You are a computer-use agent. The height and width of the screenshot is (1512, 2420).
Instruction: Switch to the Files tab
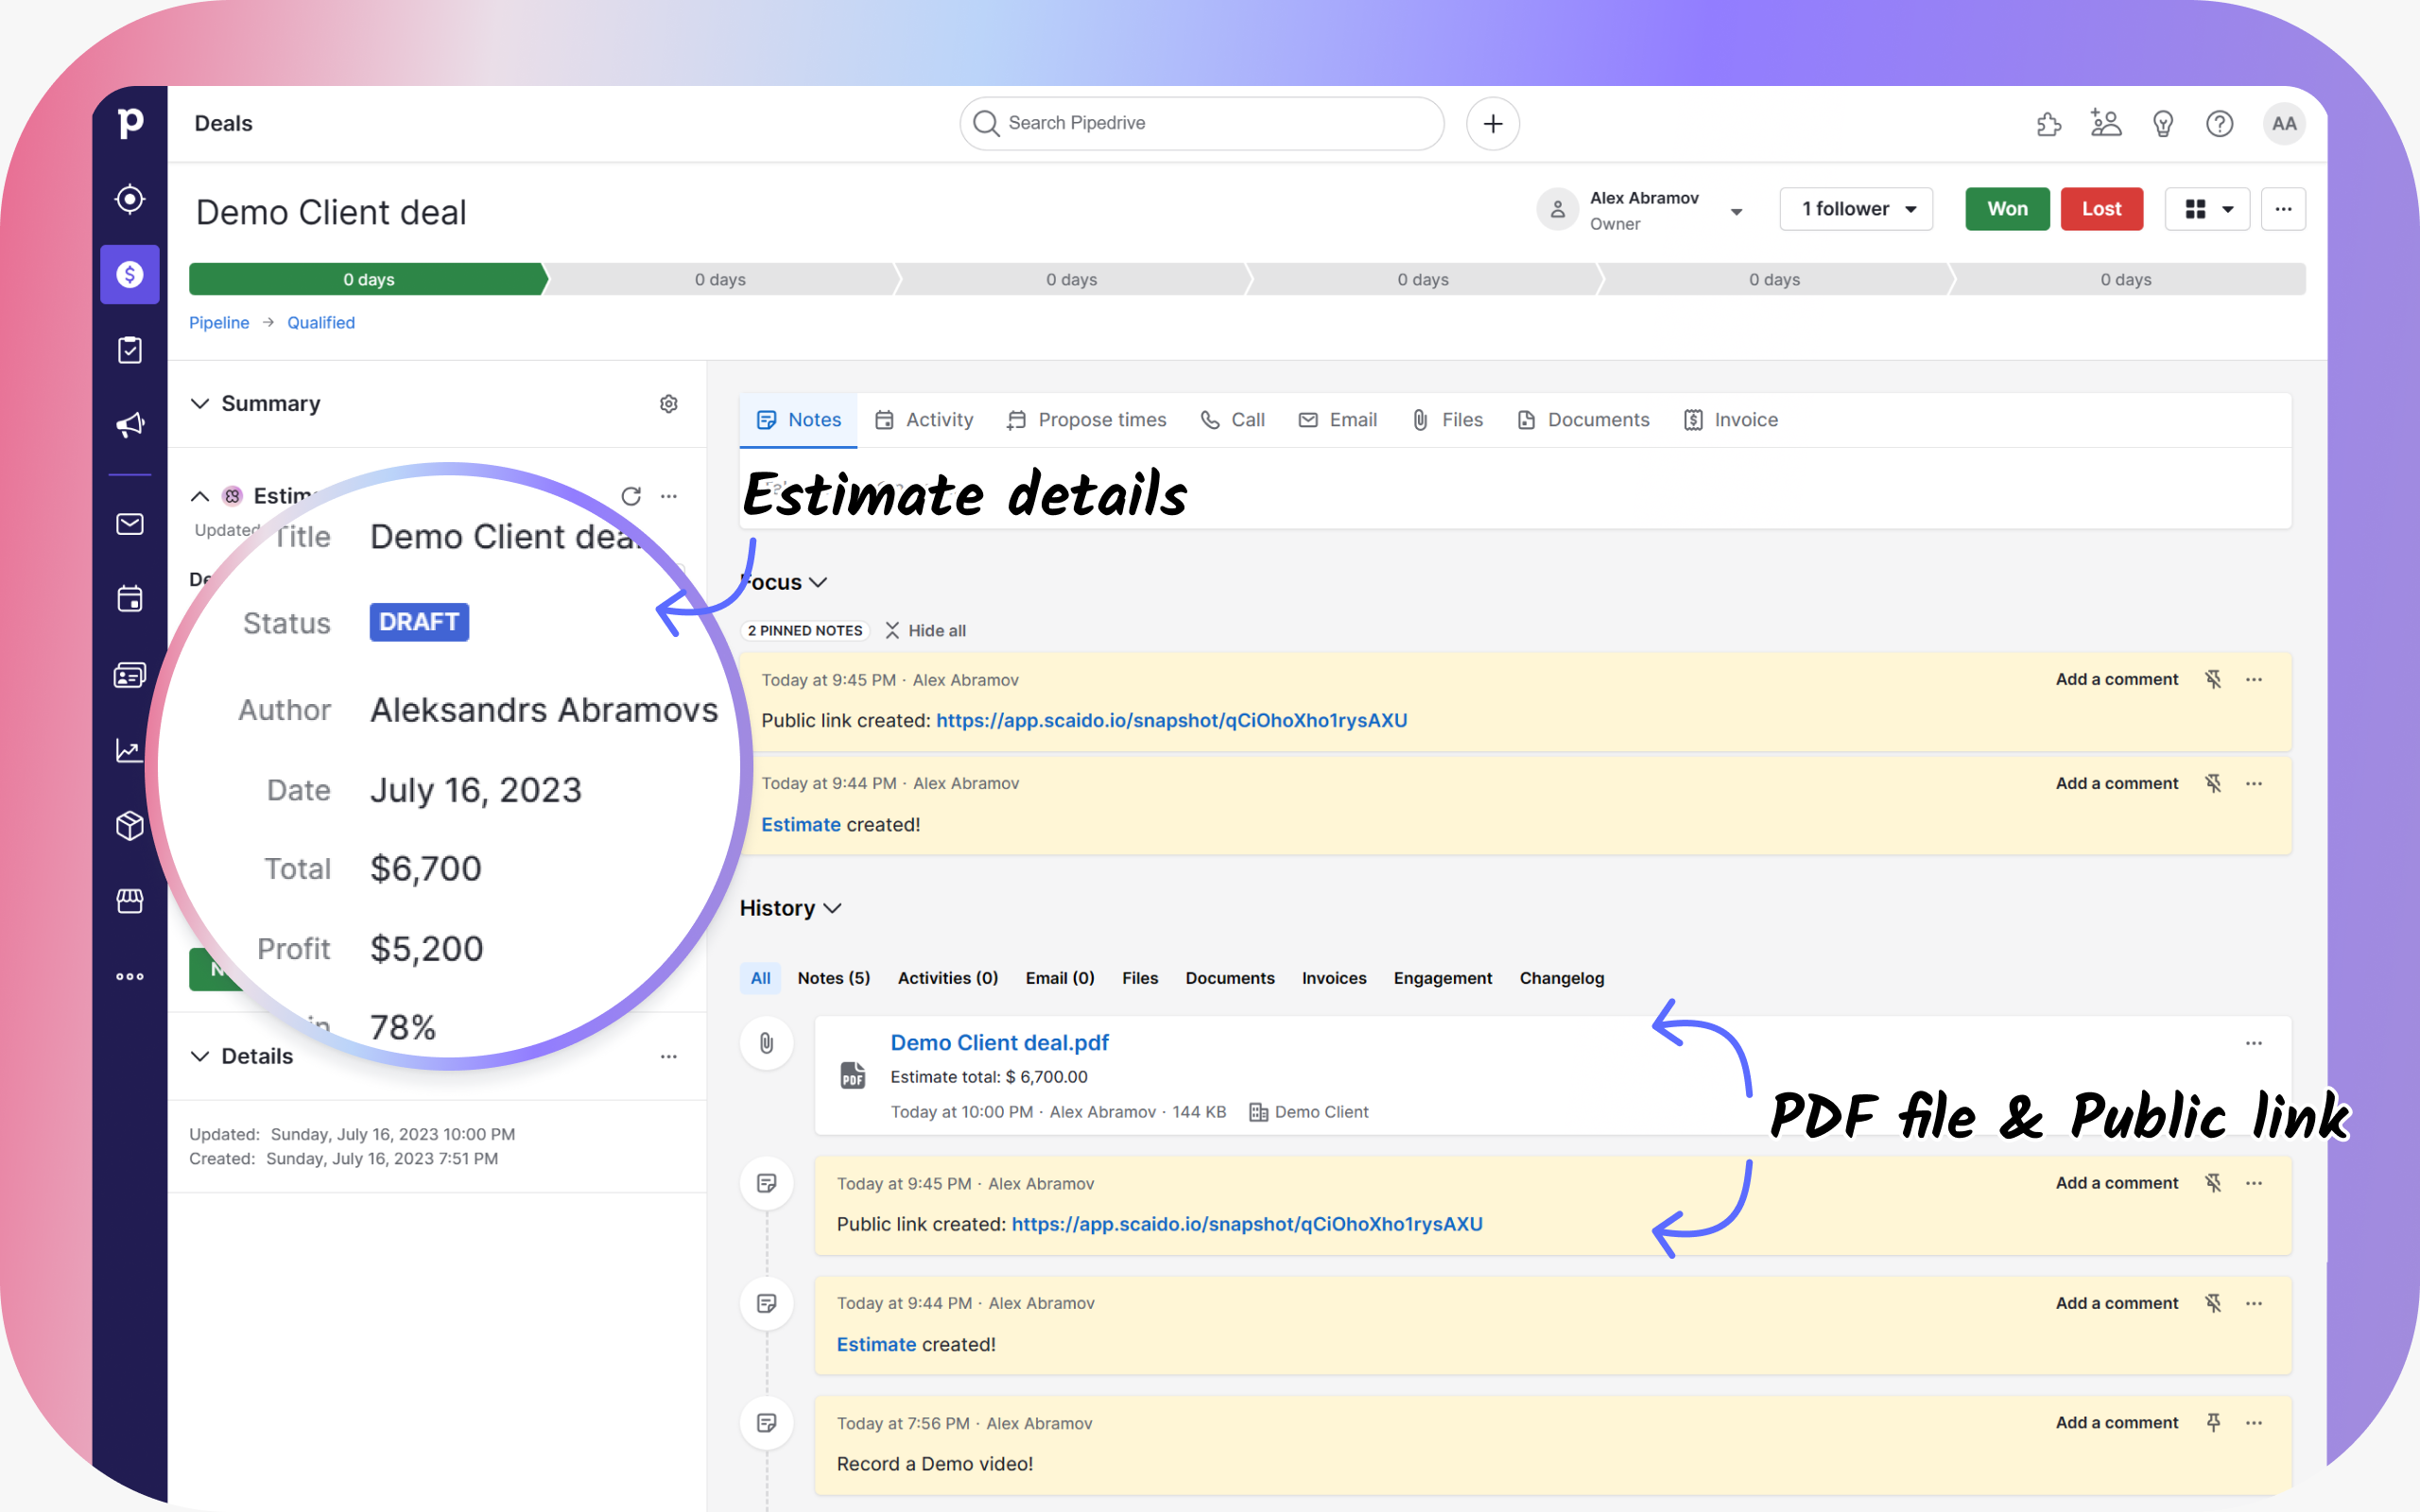click(1446, 420)
